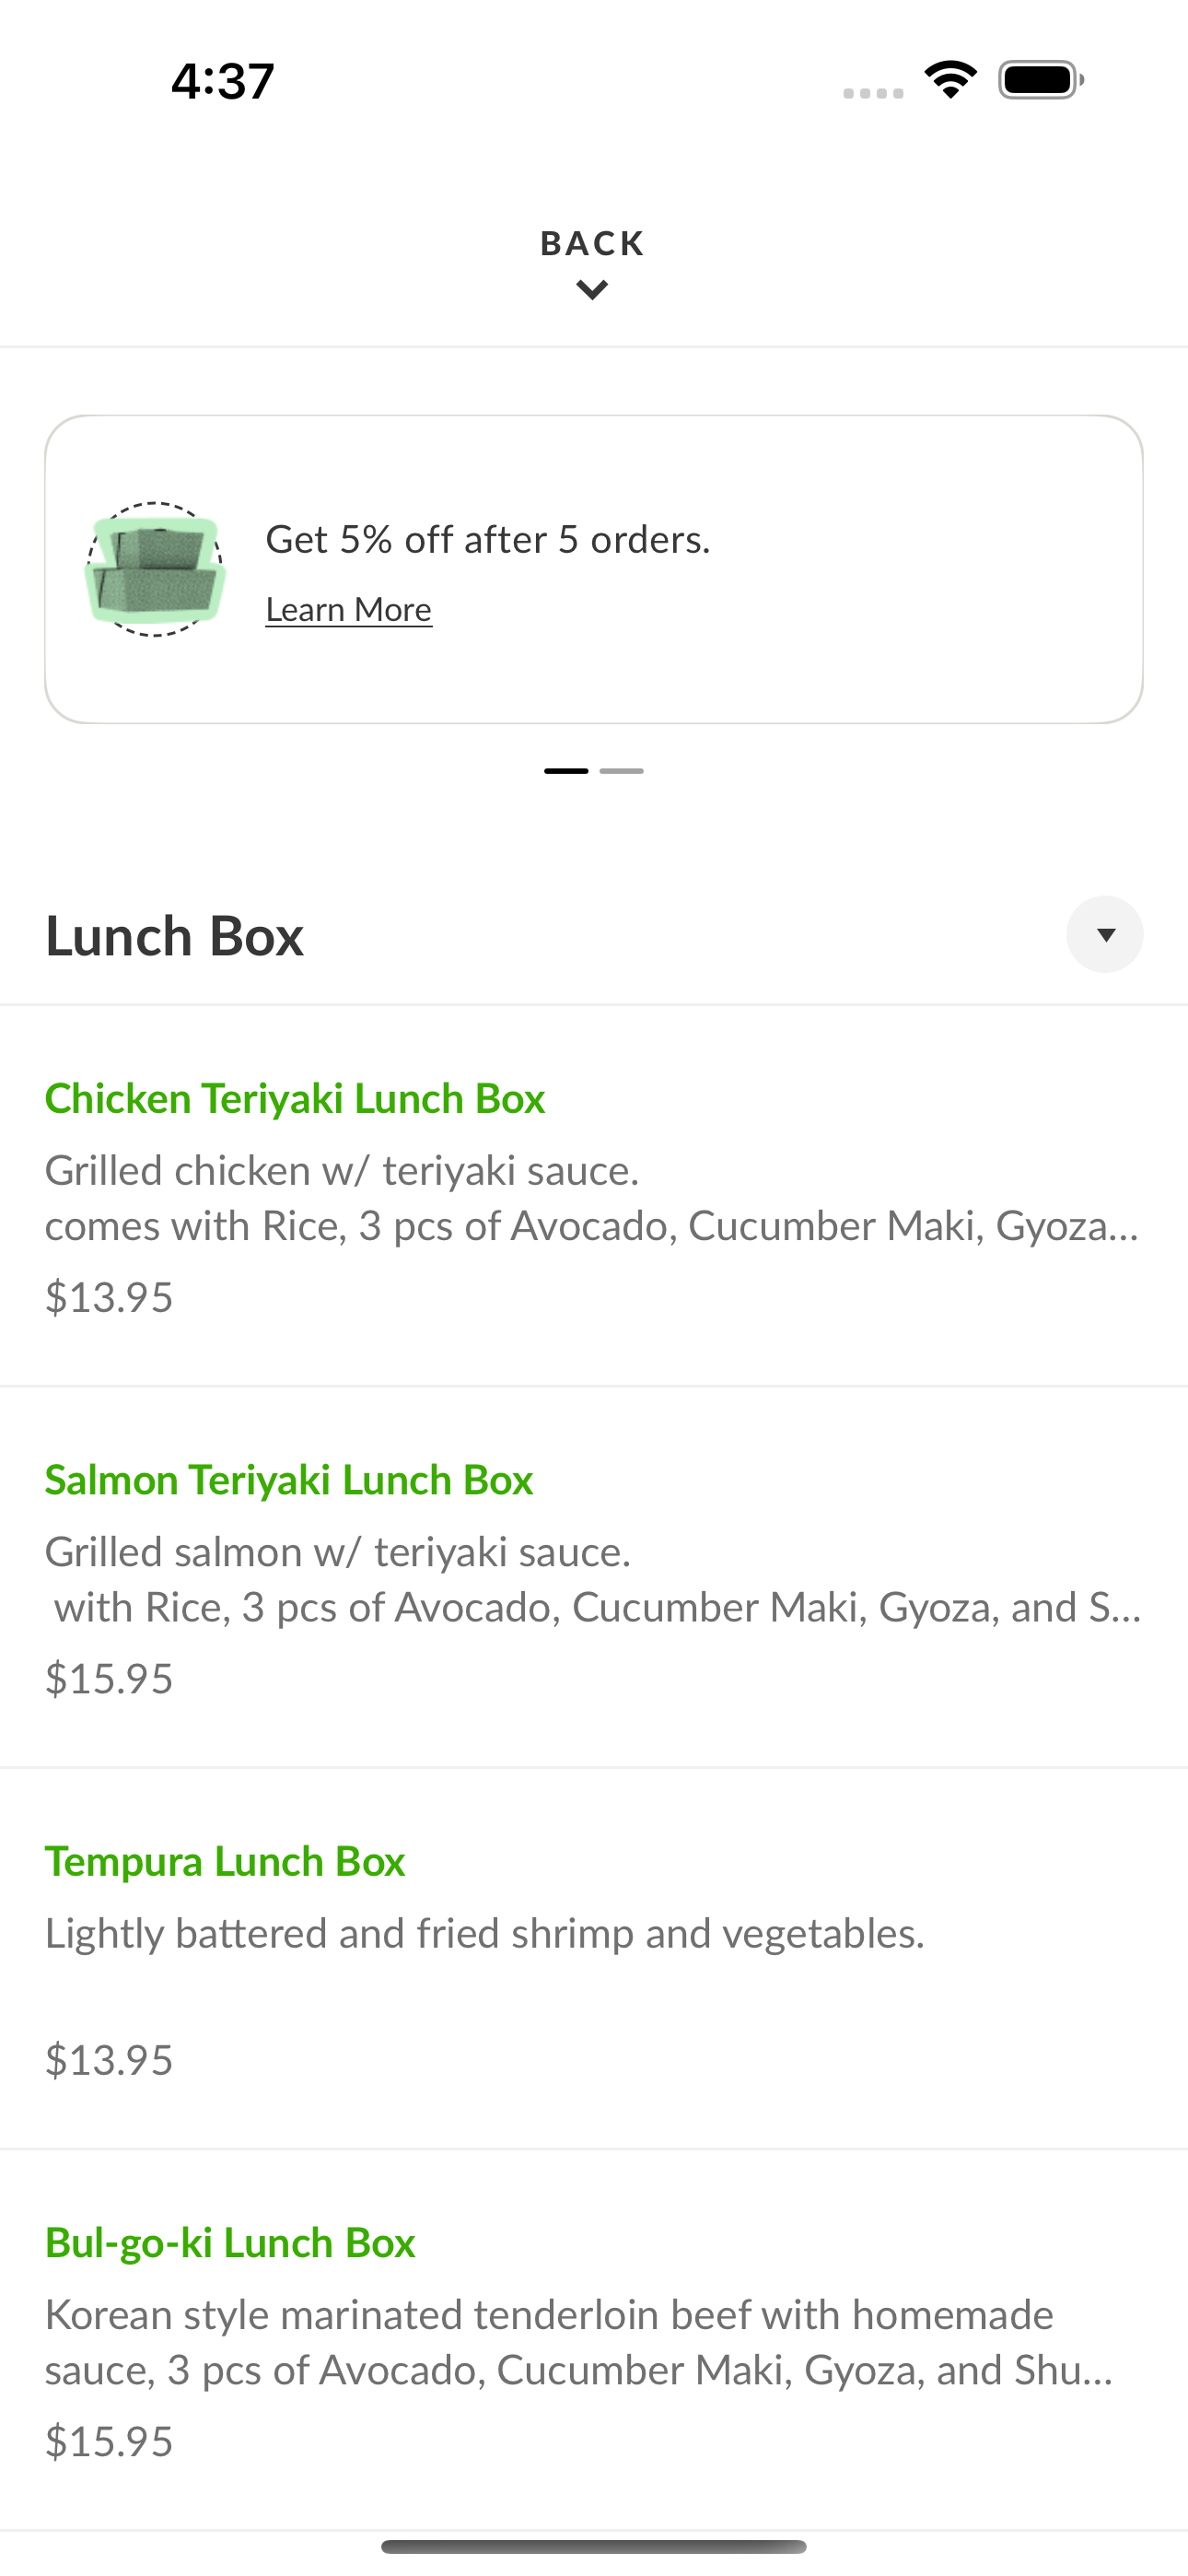Tap the $13.95 price under Chicken Teriyaki
The height and width of the screenshot is (2576, 1188).
[110, 1297]
